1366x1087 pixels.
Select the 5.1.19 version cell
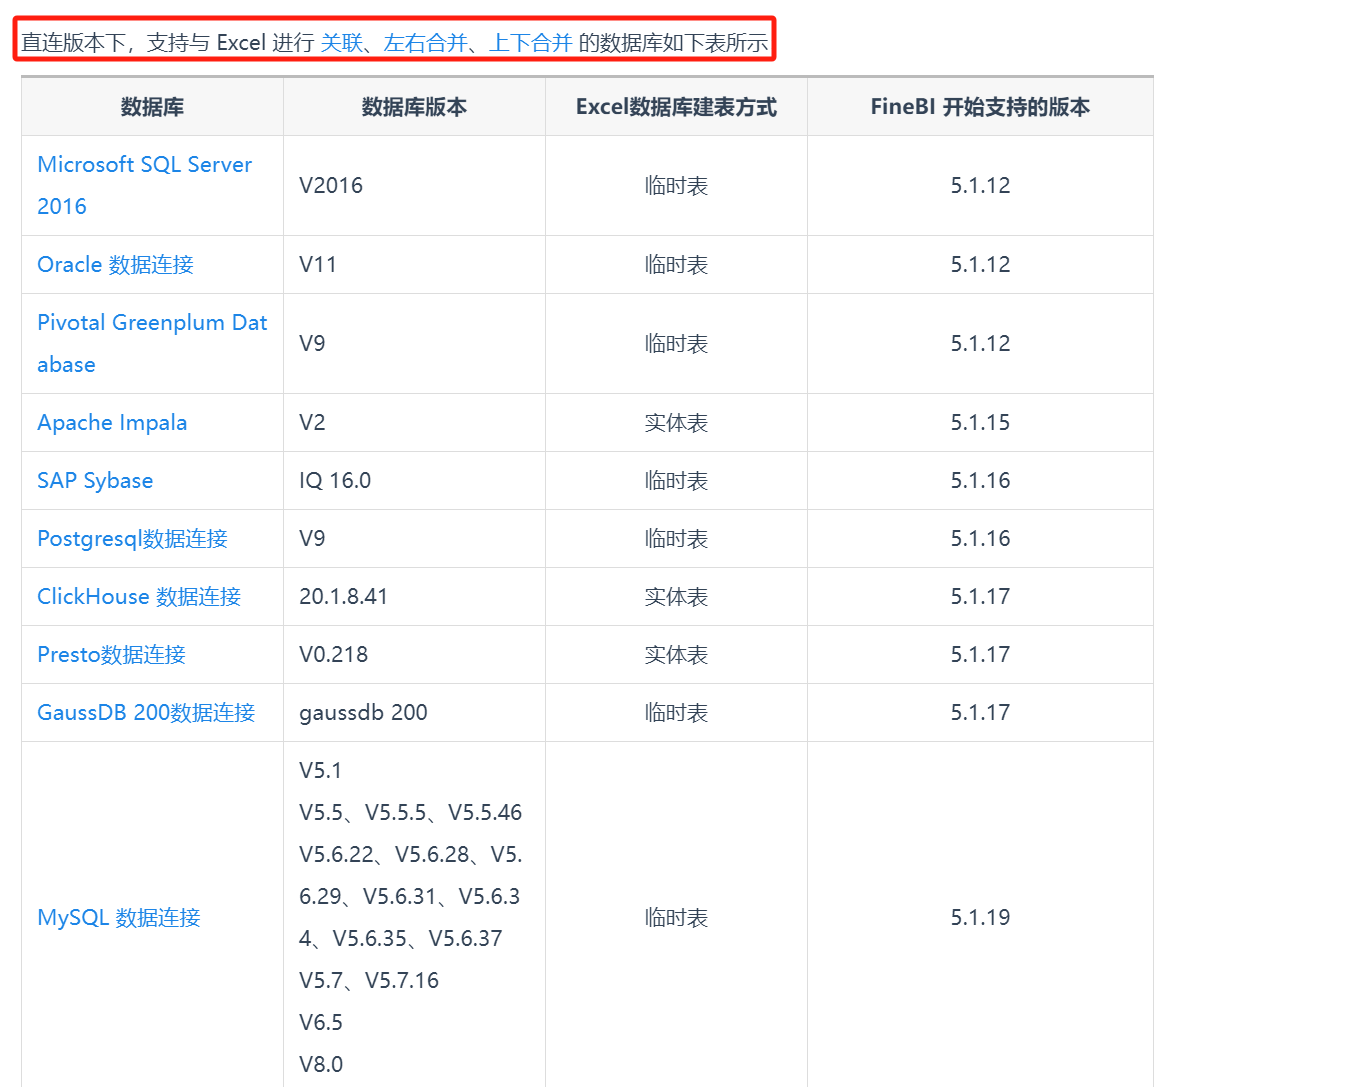pos(980,917)
